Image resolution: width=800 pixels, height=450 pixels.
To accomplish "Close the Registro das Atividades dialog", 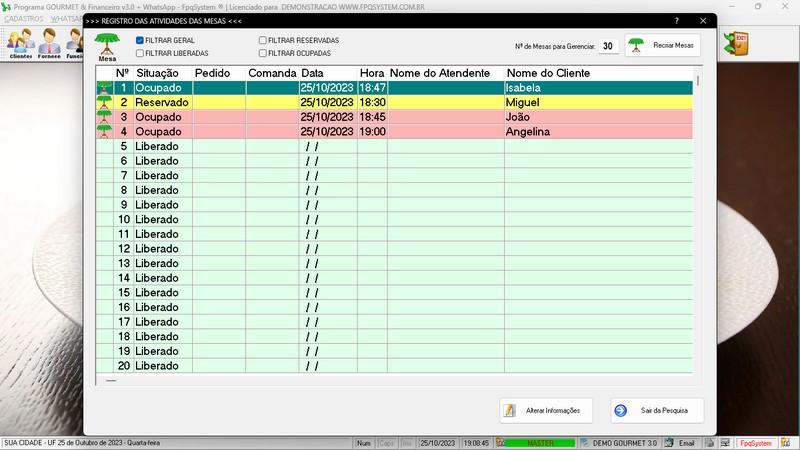I will [703, 21].
